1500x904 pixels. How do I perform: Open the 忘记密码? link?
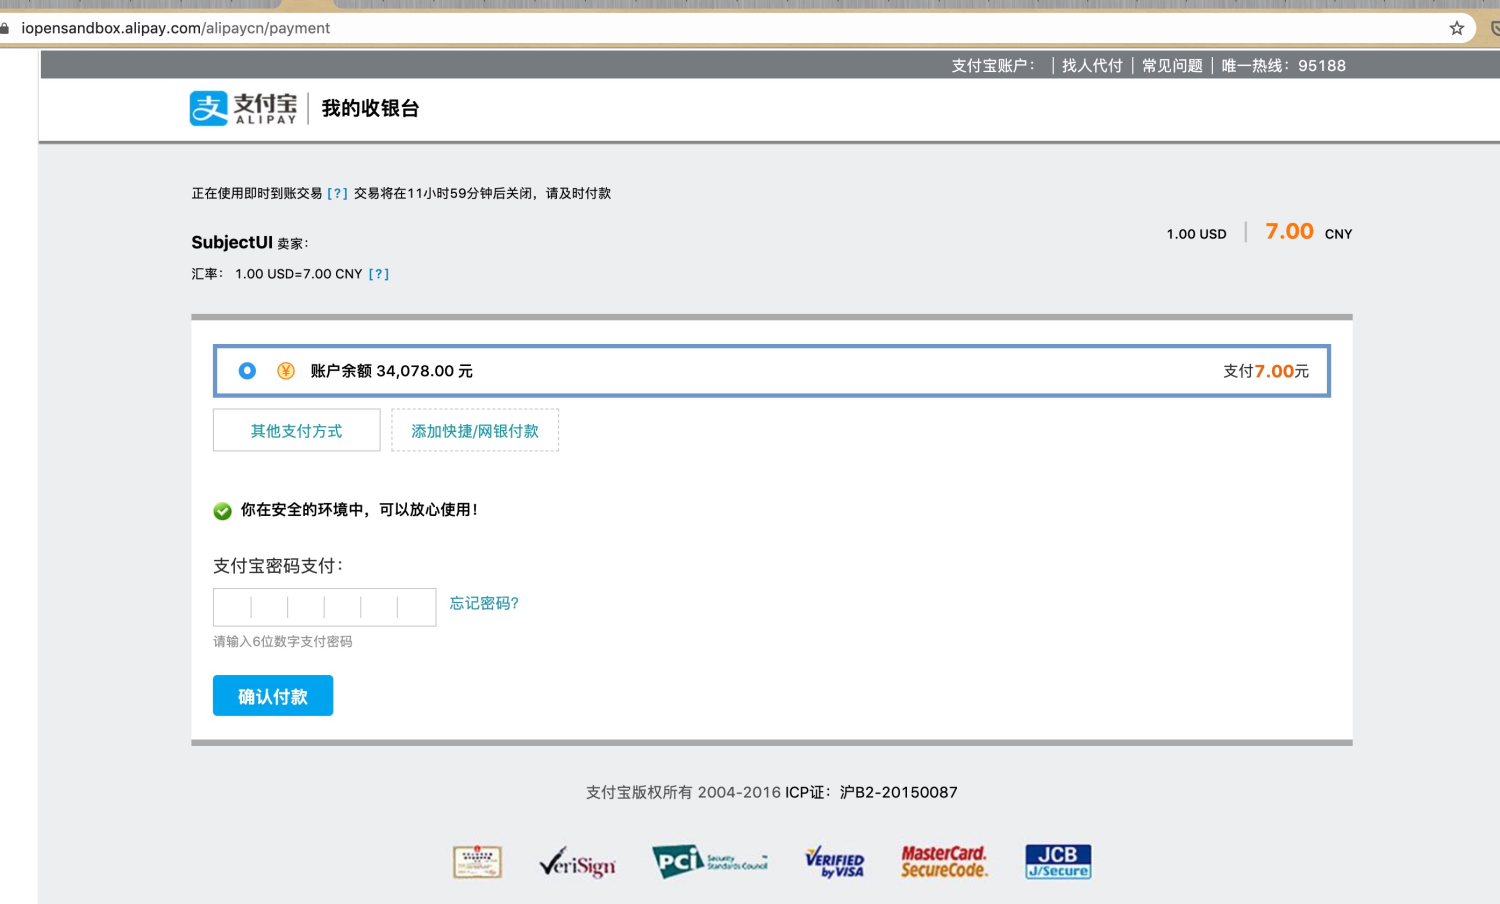[484, 603]
